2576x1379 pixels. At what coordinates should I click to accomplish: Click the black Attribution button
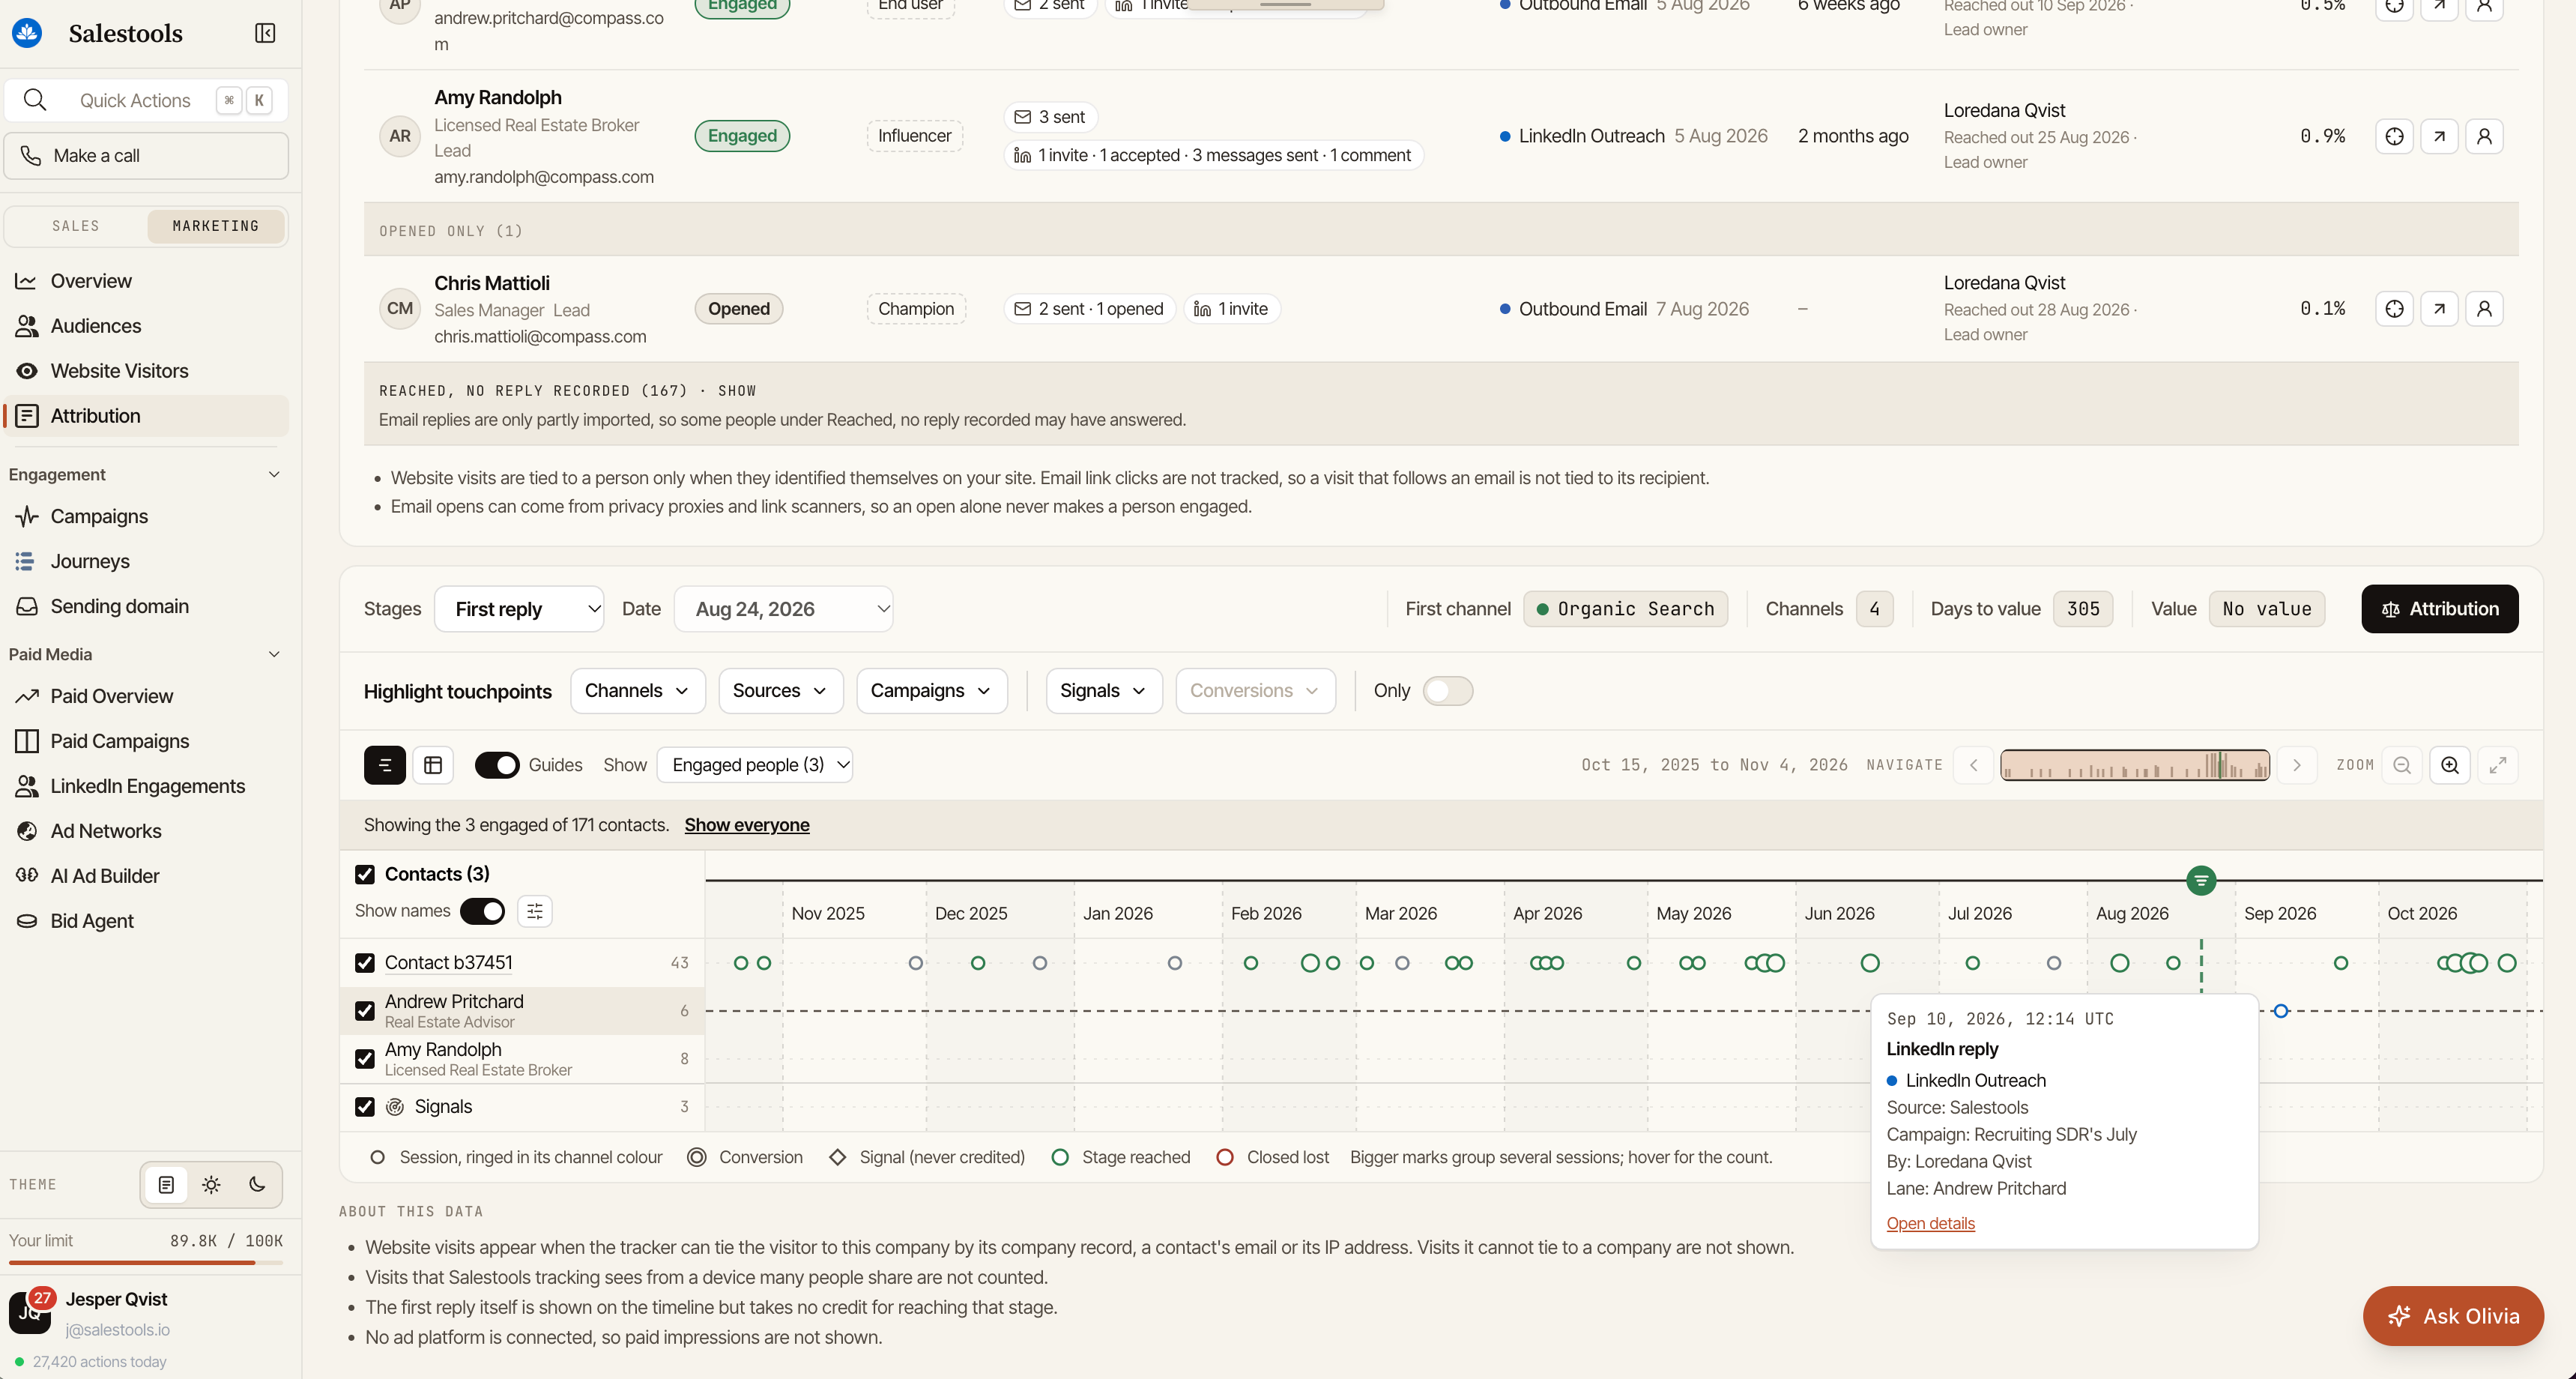point(2440,609)
